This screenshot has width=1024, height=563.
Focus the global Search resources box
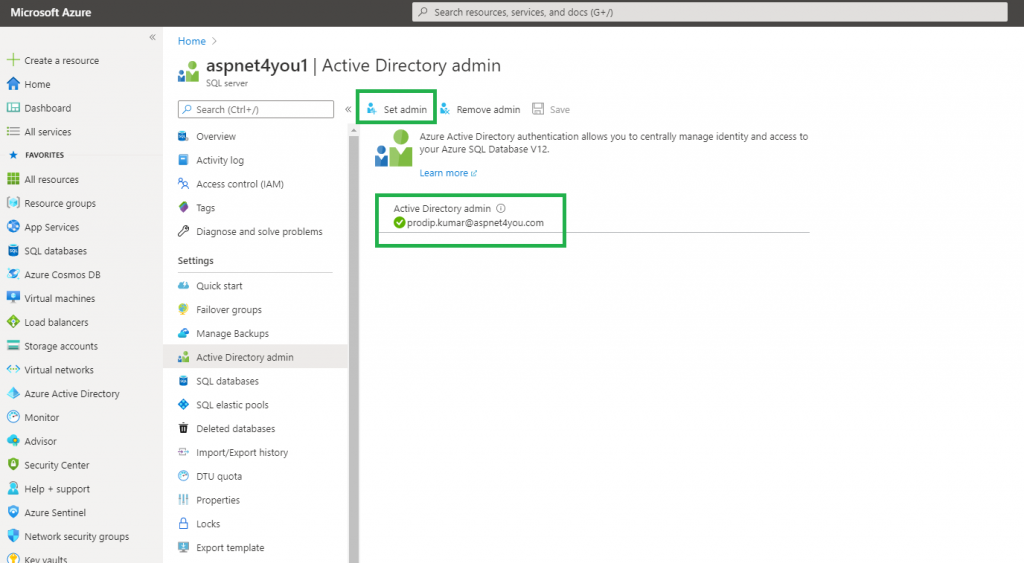(x=709, y=12)
